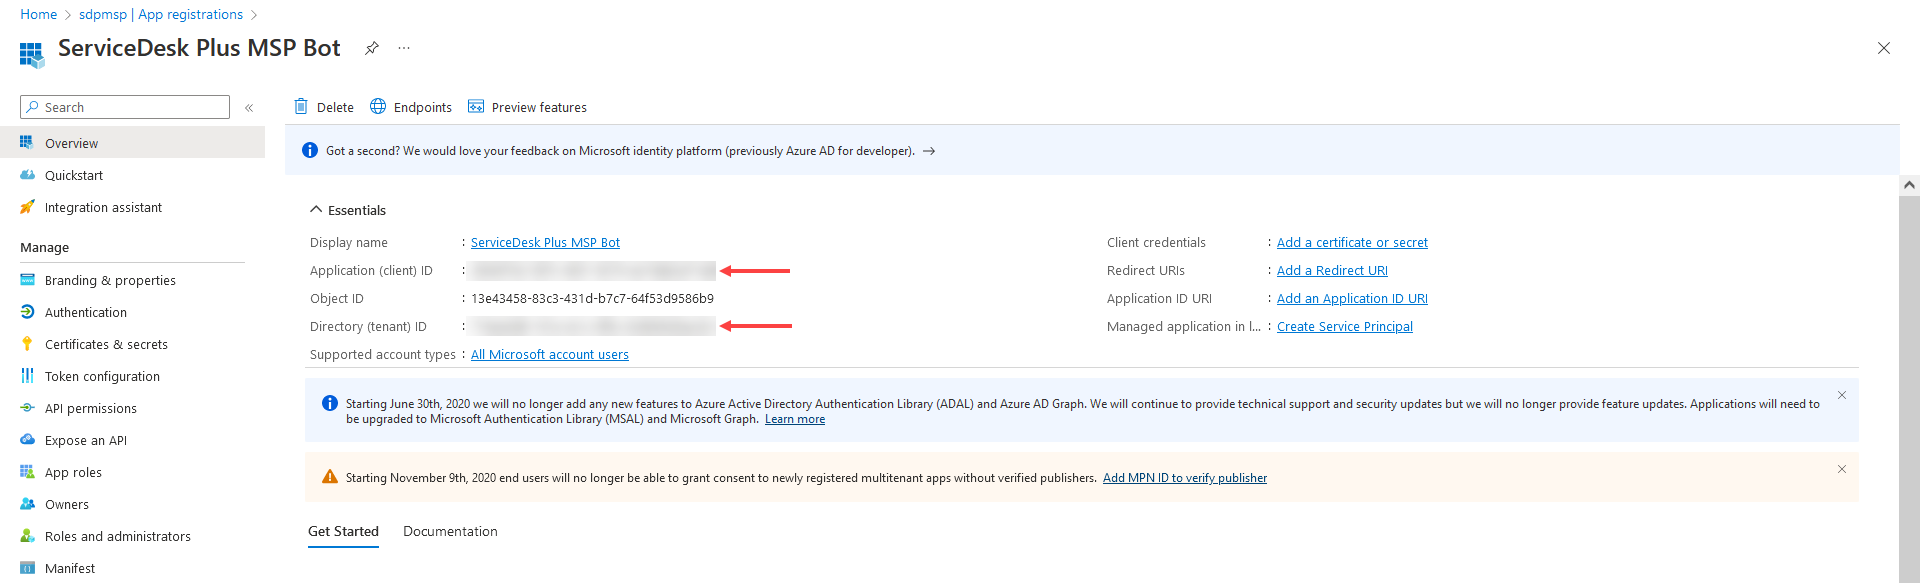This screenshot has height=583, width=1920.
Task: Click Add an Application ID URI
Action: 1352,298
